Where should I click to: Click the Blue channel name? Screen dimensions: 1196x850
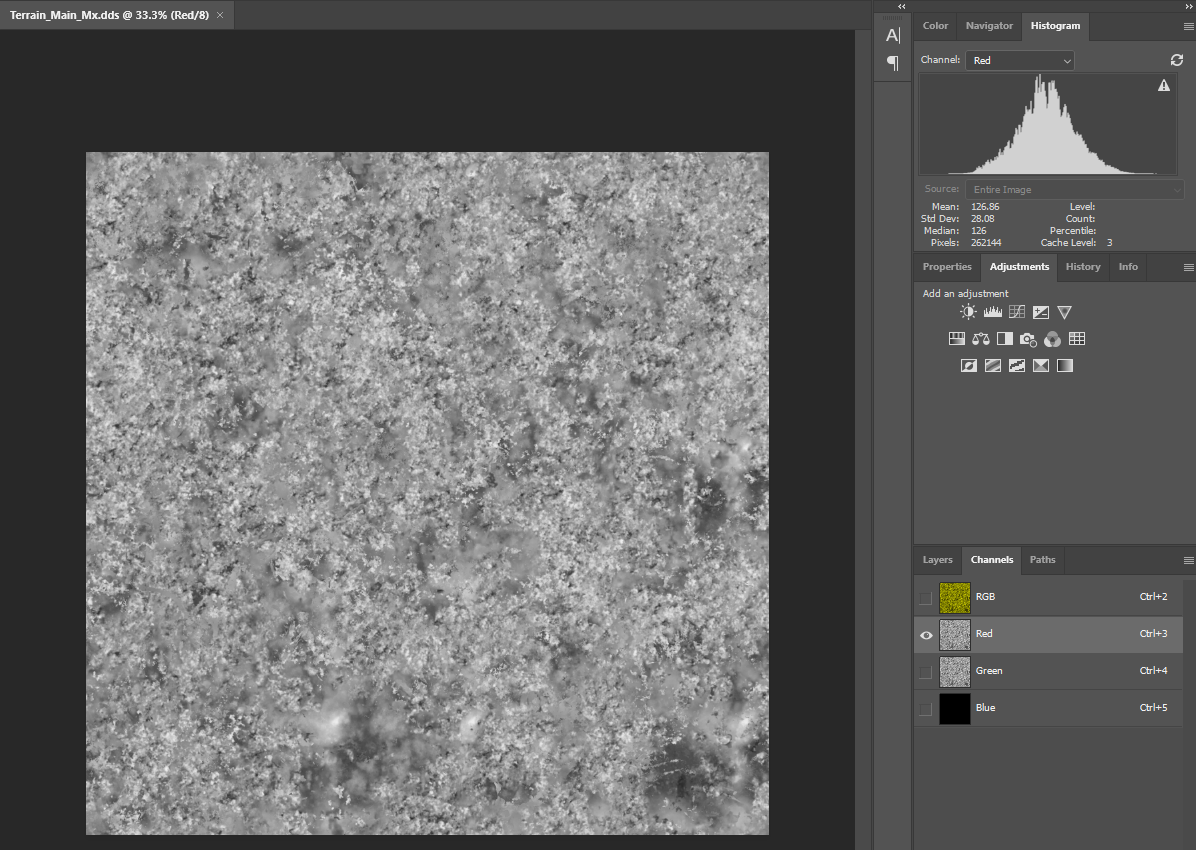[x=985, y=707]
